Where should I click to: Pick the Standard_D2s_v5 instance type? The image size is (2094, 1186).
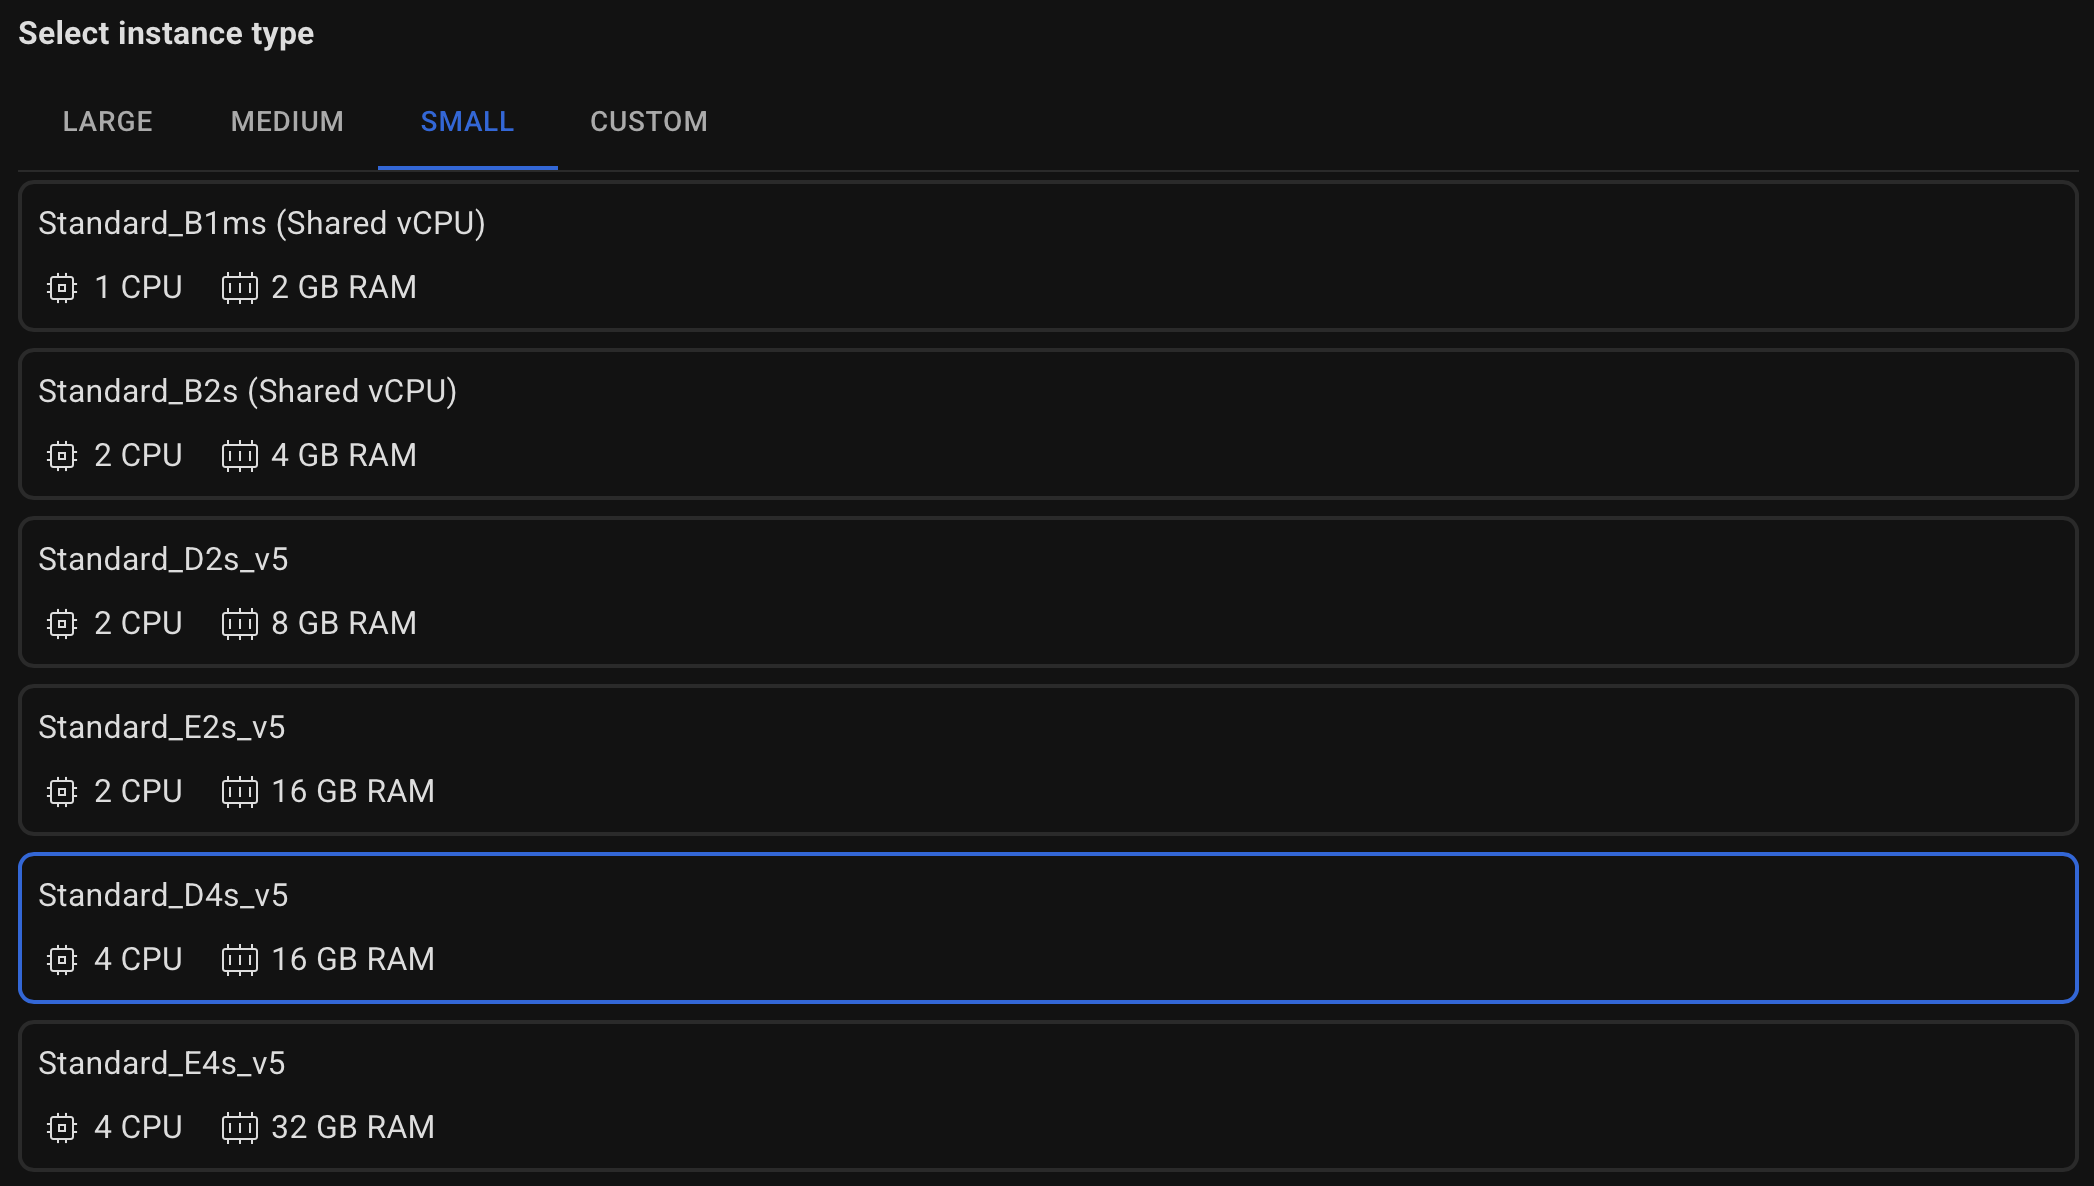pyautogui.click(x=1048, y=592)
